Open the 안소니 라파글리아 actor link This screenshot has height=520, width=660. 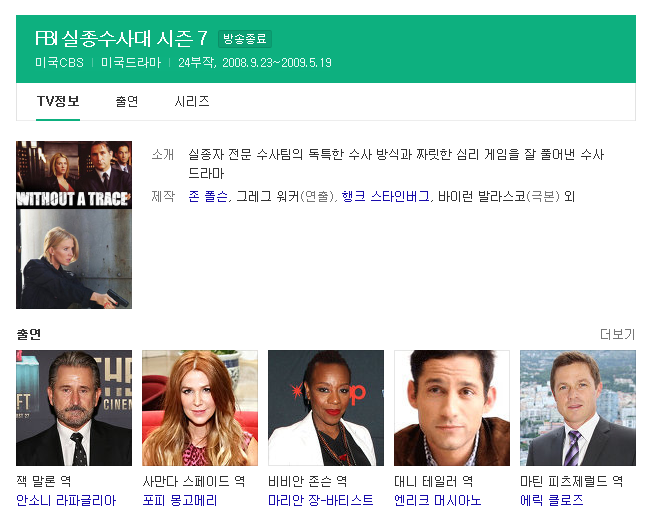point(66,500)
